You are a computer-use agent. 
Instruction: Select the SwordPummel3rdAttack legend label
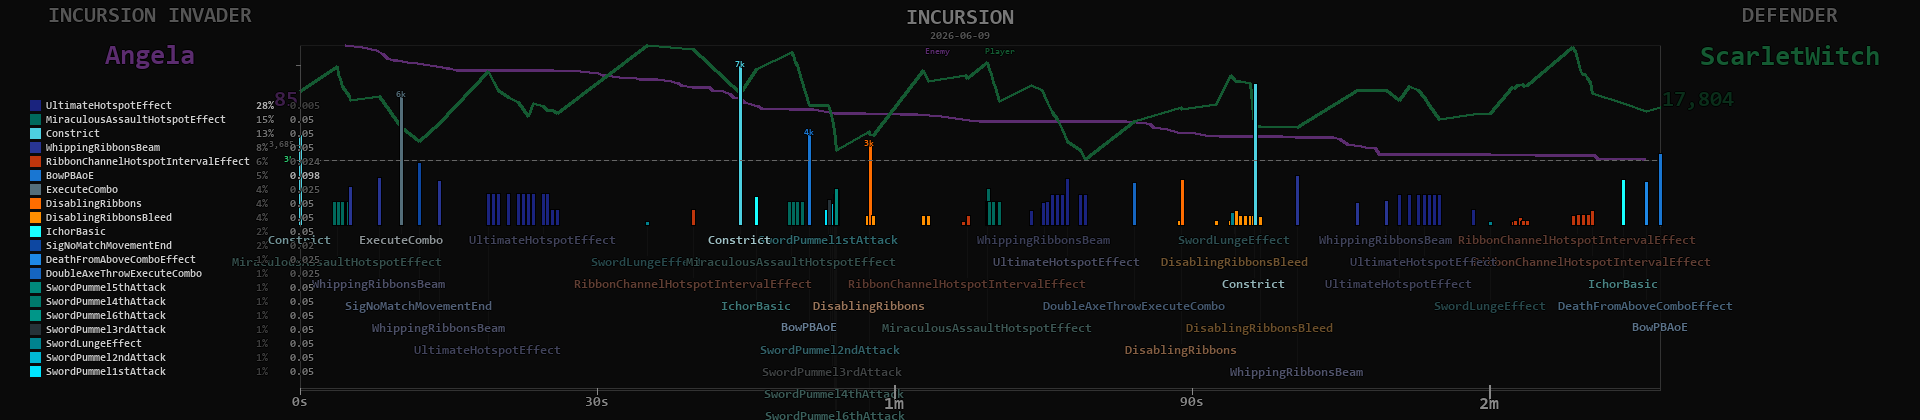pyautogui.click(x=106, y=329)
